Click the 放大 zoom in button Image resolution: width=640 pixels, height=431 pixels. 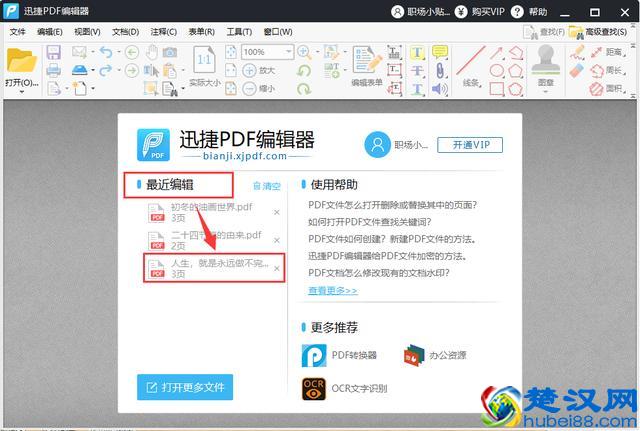pos(259,70)
